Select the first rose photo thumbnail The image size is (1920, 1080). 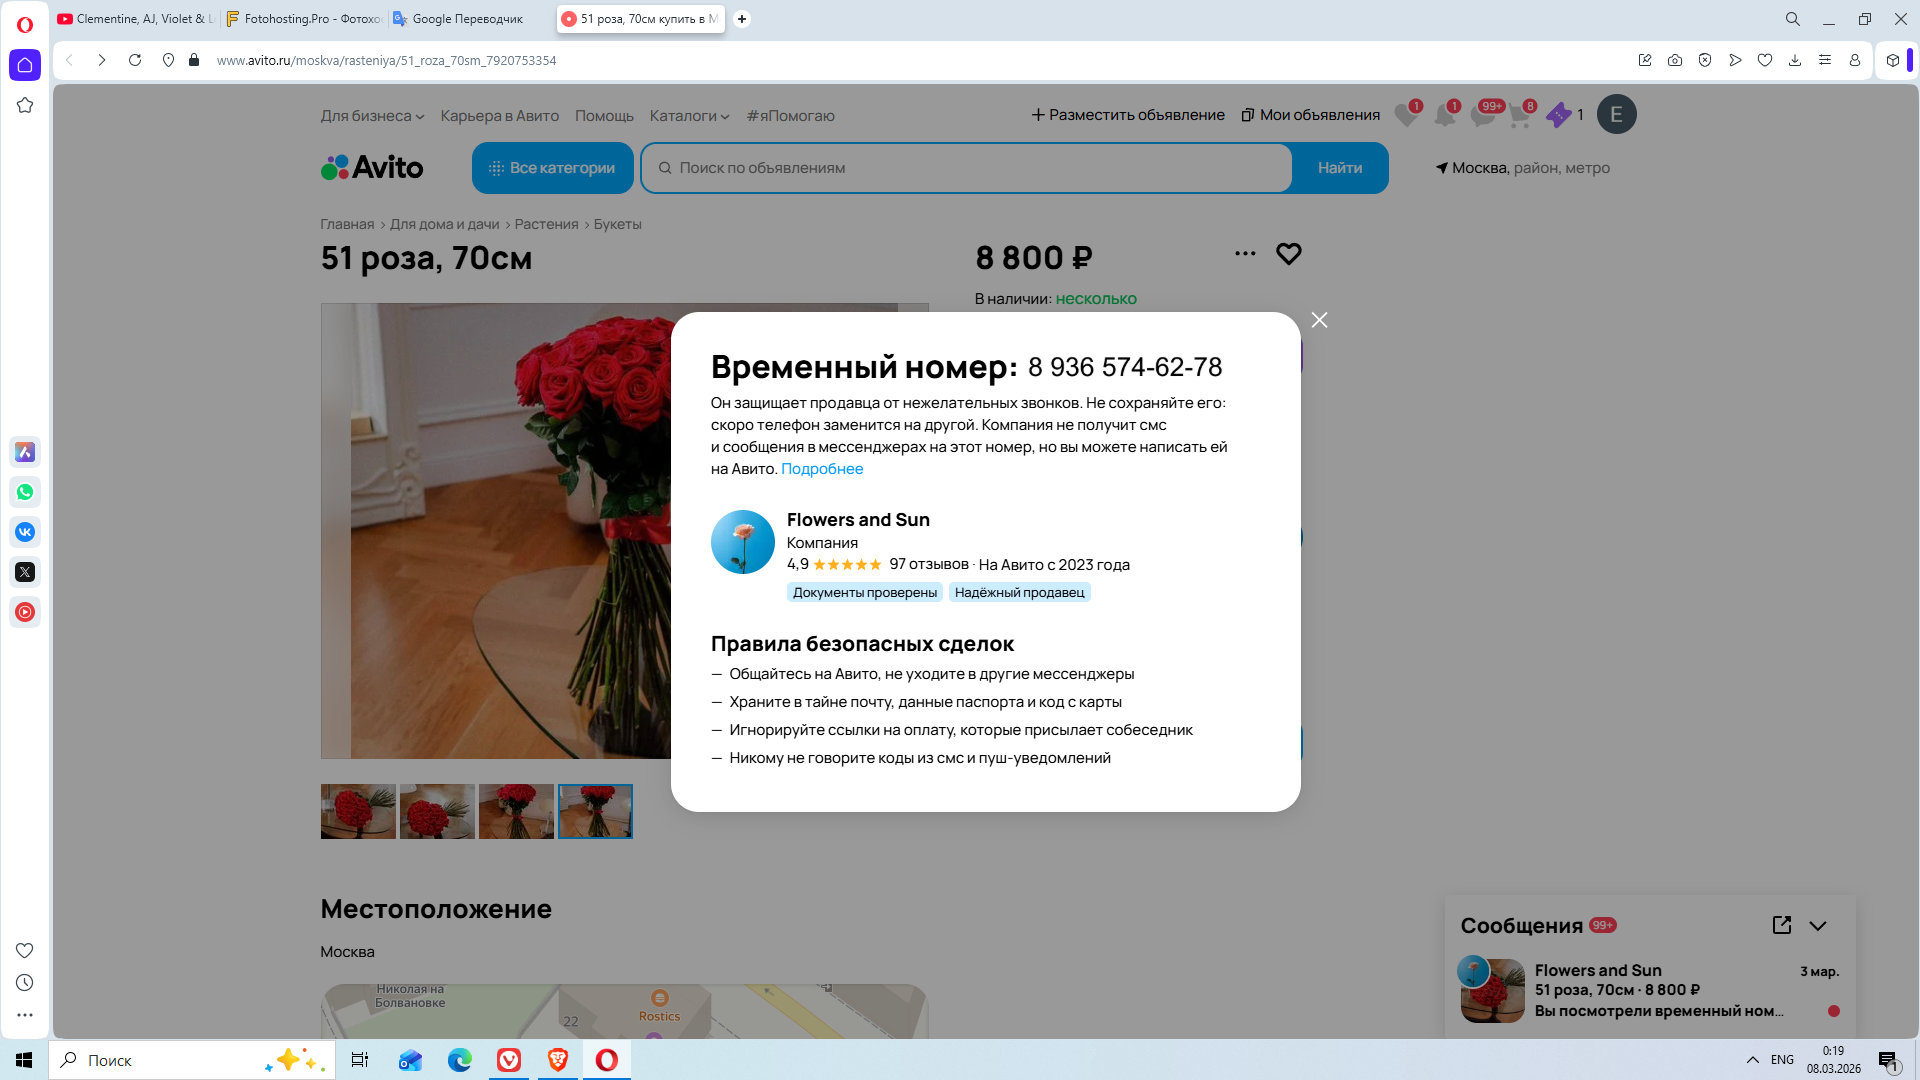[x=358, y=811]
